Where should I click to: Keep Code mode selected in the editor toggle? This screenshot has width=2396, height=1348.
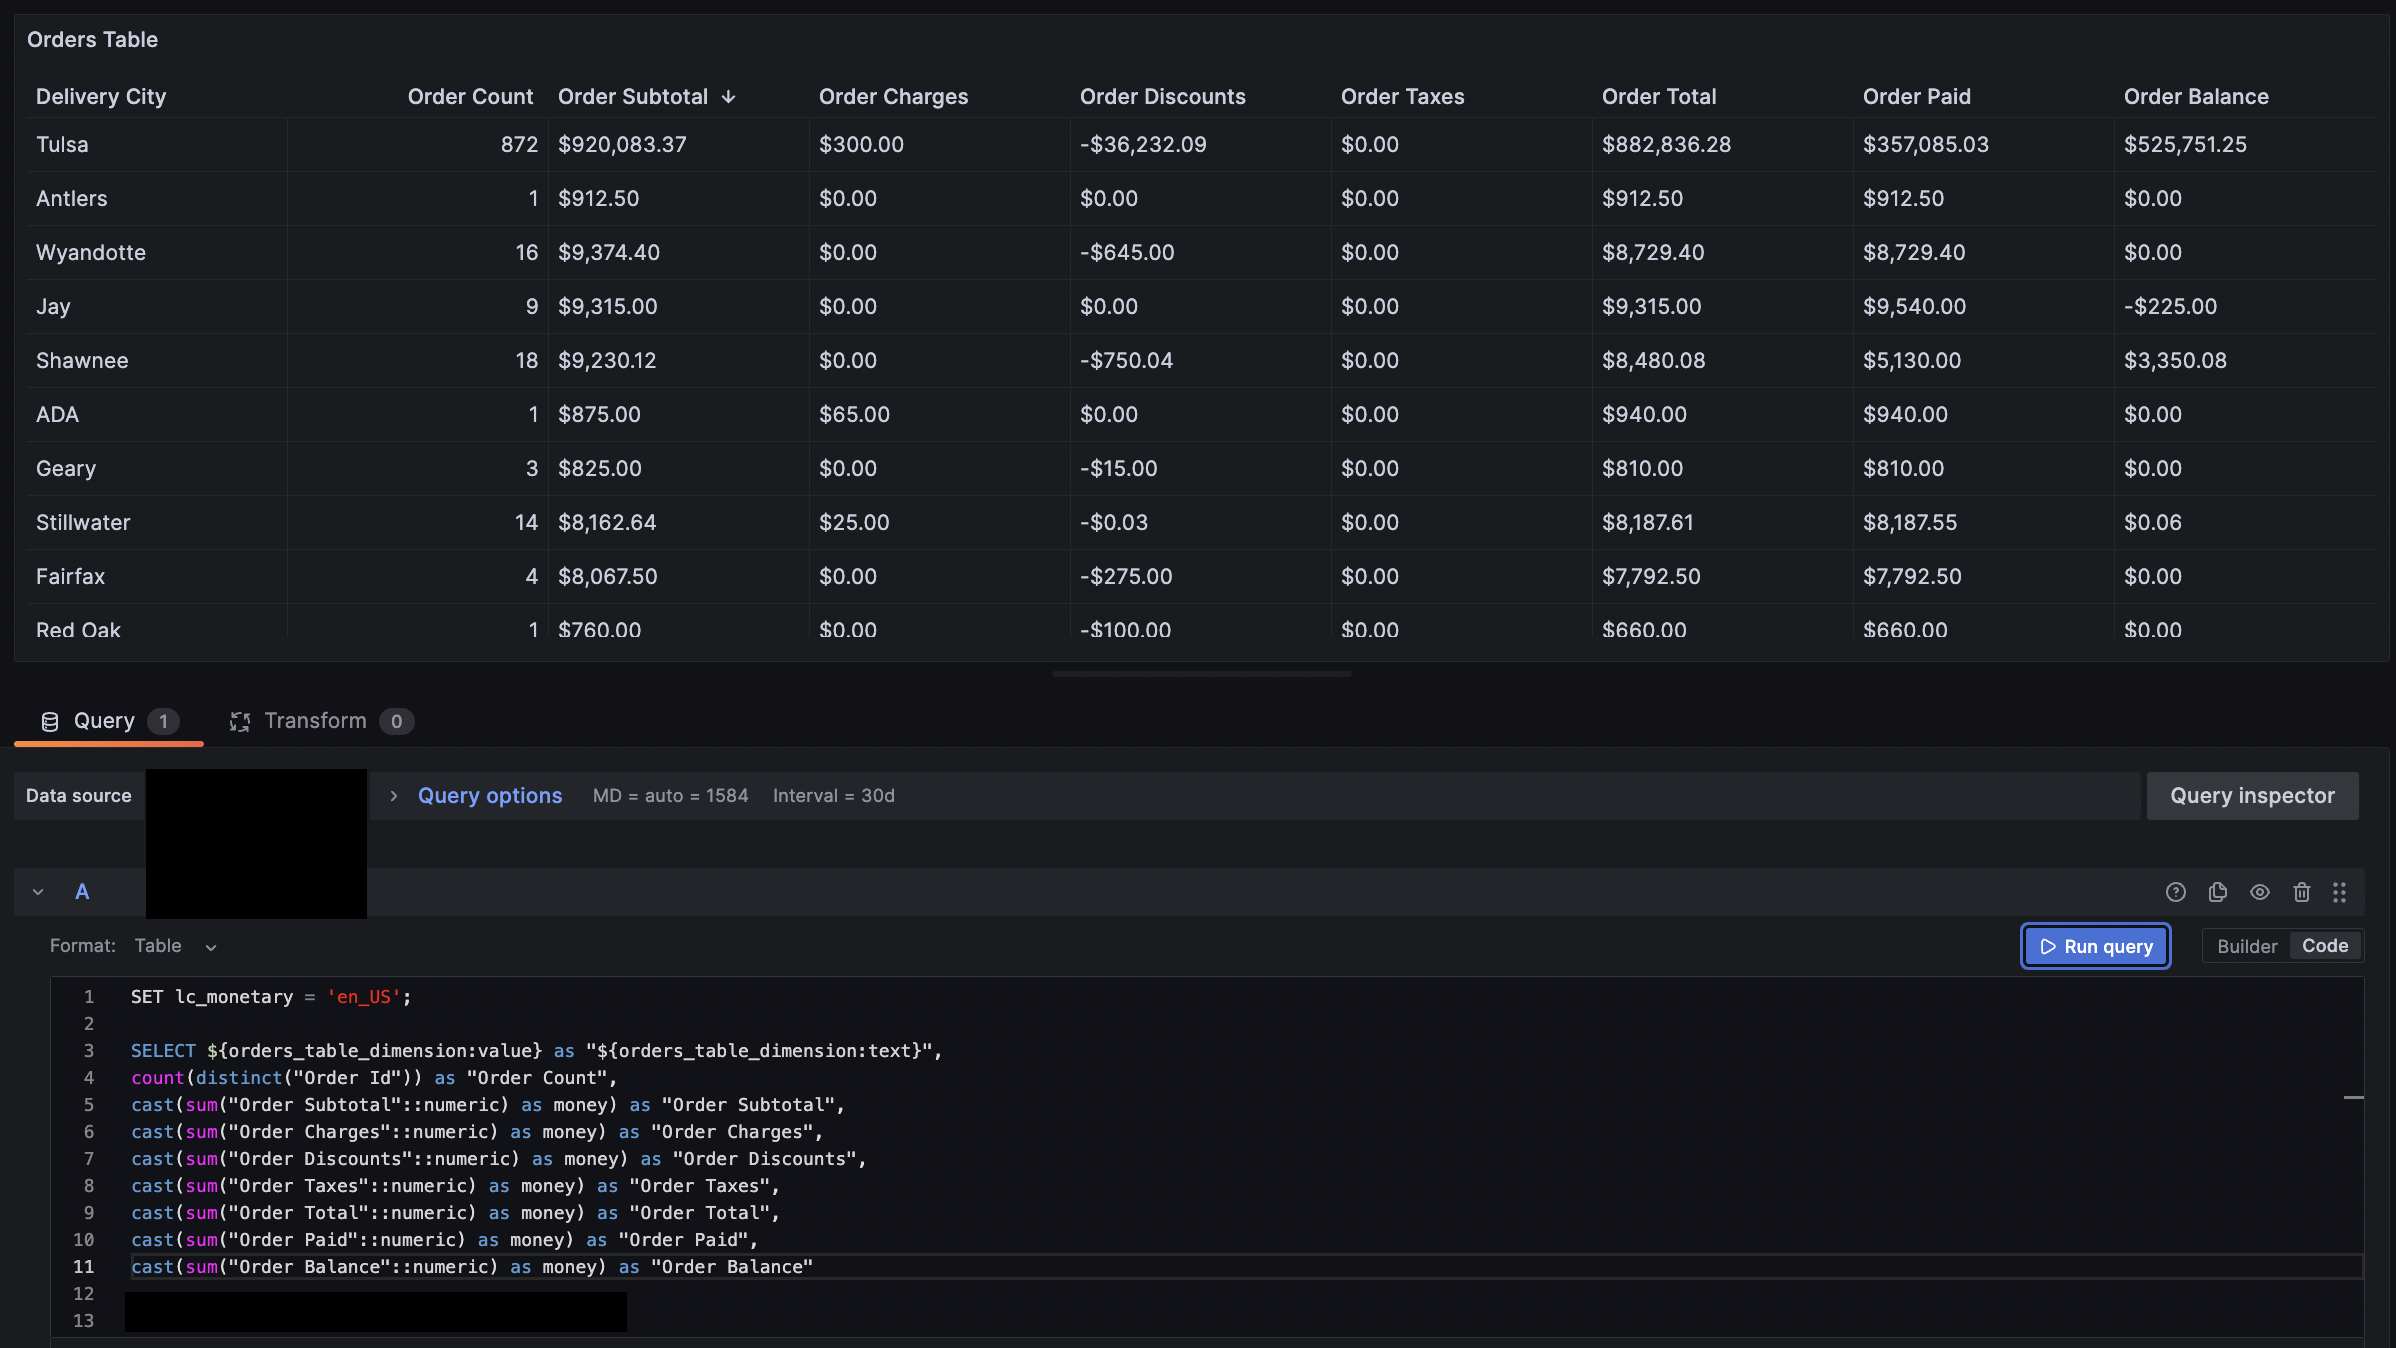[2324, 945]
